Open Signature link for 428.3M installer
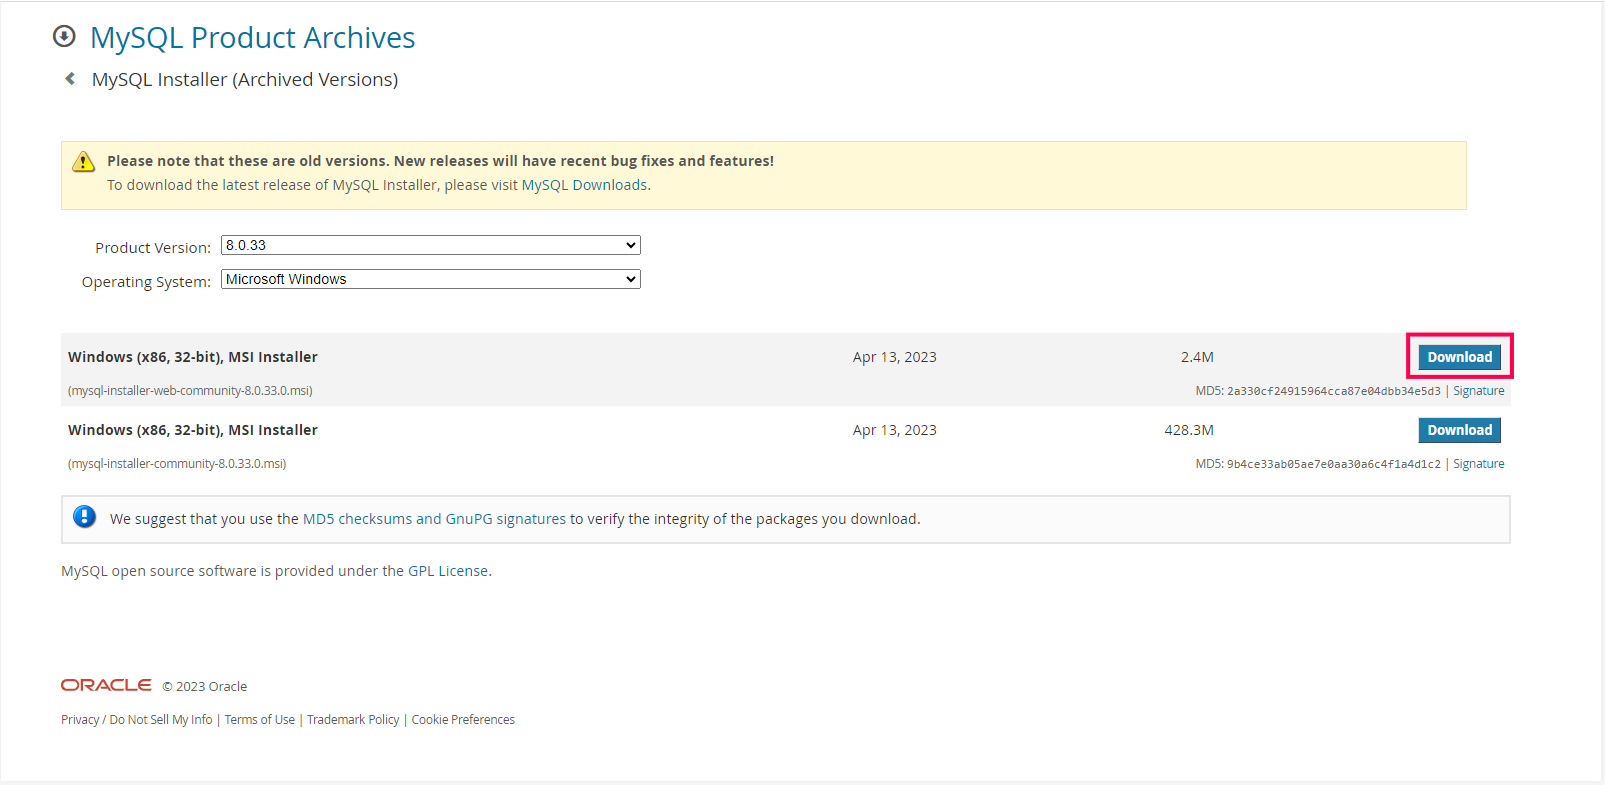The image size is (1605, 785). tap(1478, 464)
